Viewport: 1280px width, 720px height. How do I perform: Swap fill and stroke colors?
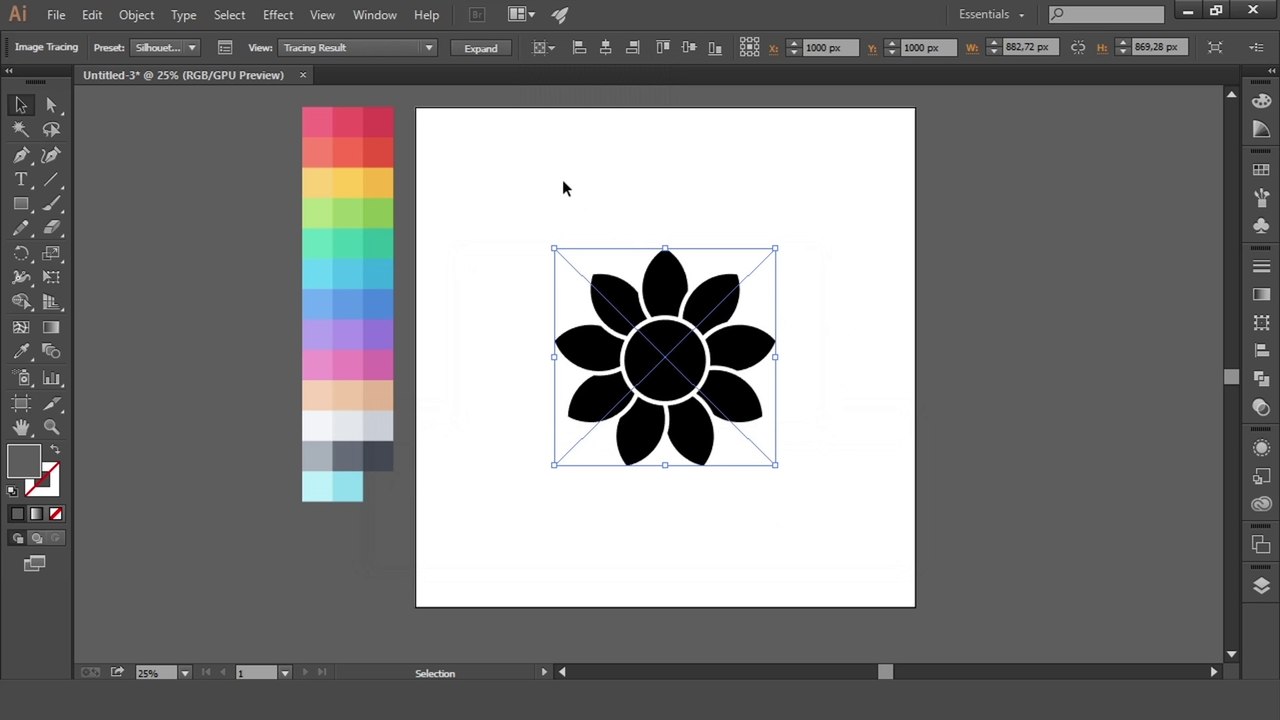[55, 450]
